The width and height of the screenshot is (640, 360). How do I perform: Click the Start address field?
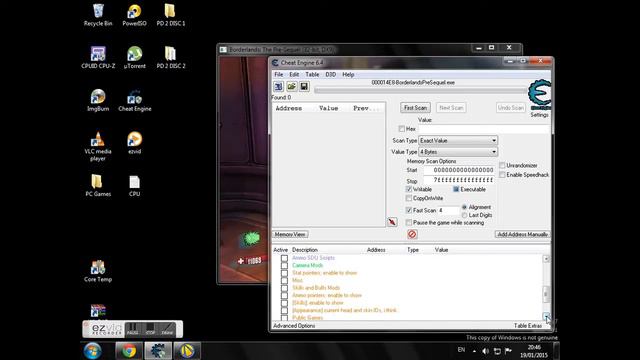tap(459, 170)
